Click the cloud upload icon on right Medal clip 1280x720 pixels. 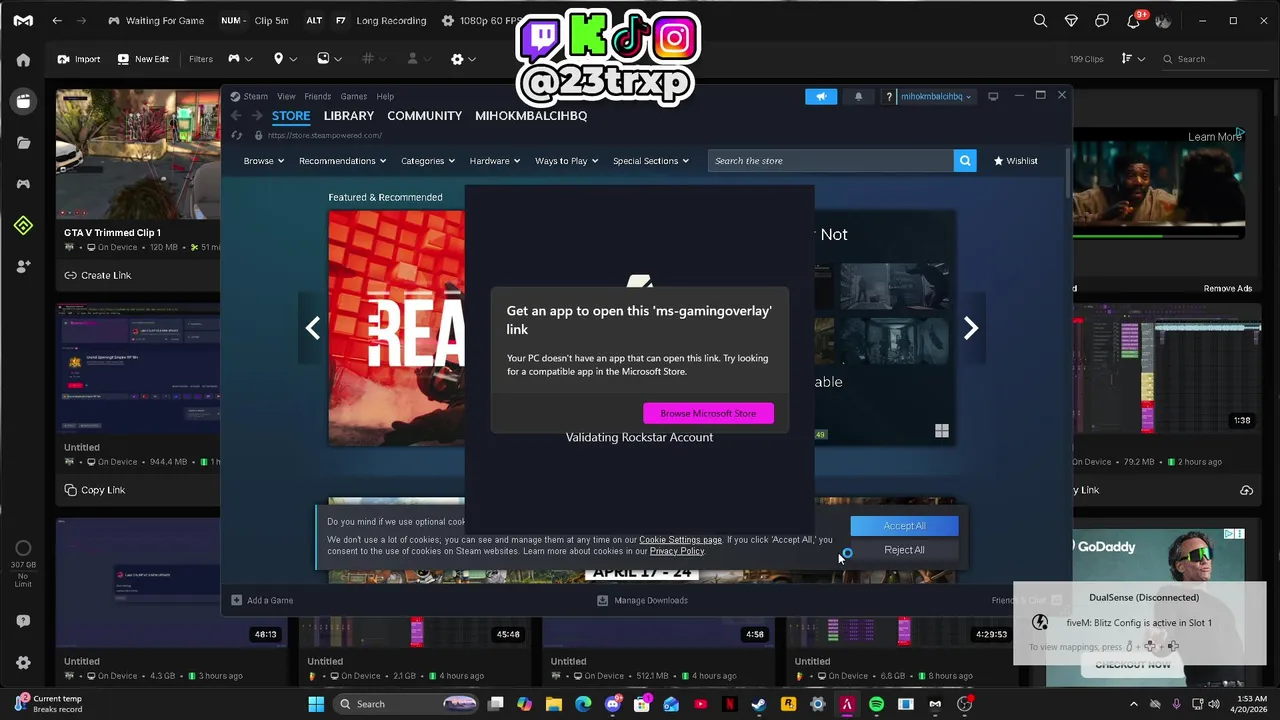1246,490
